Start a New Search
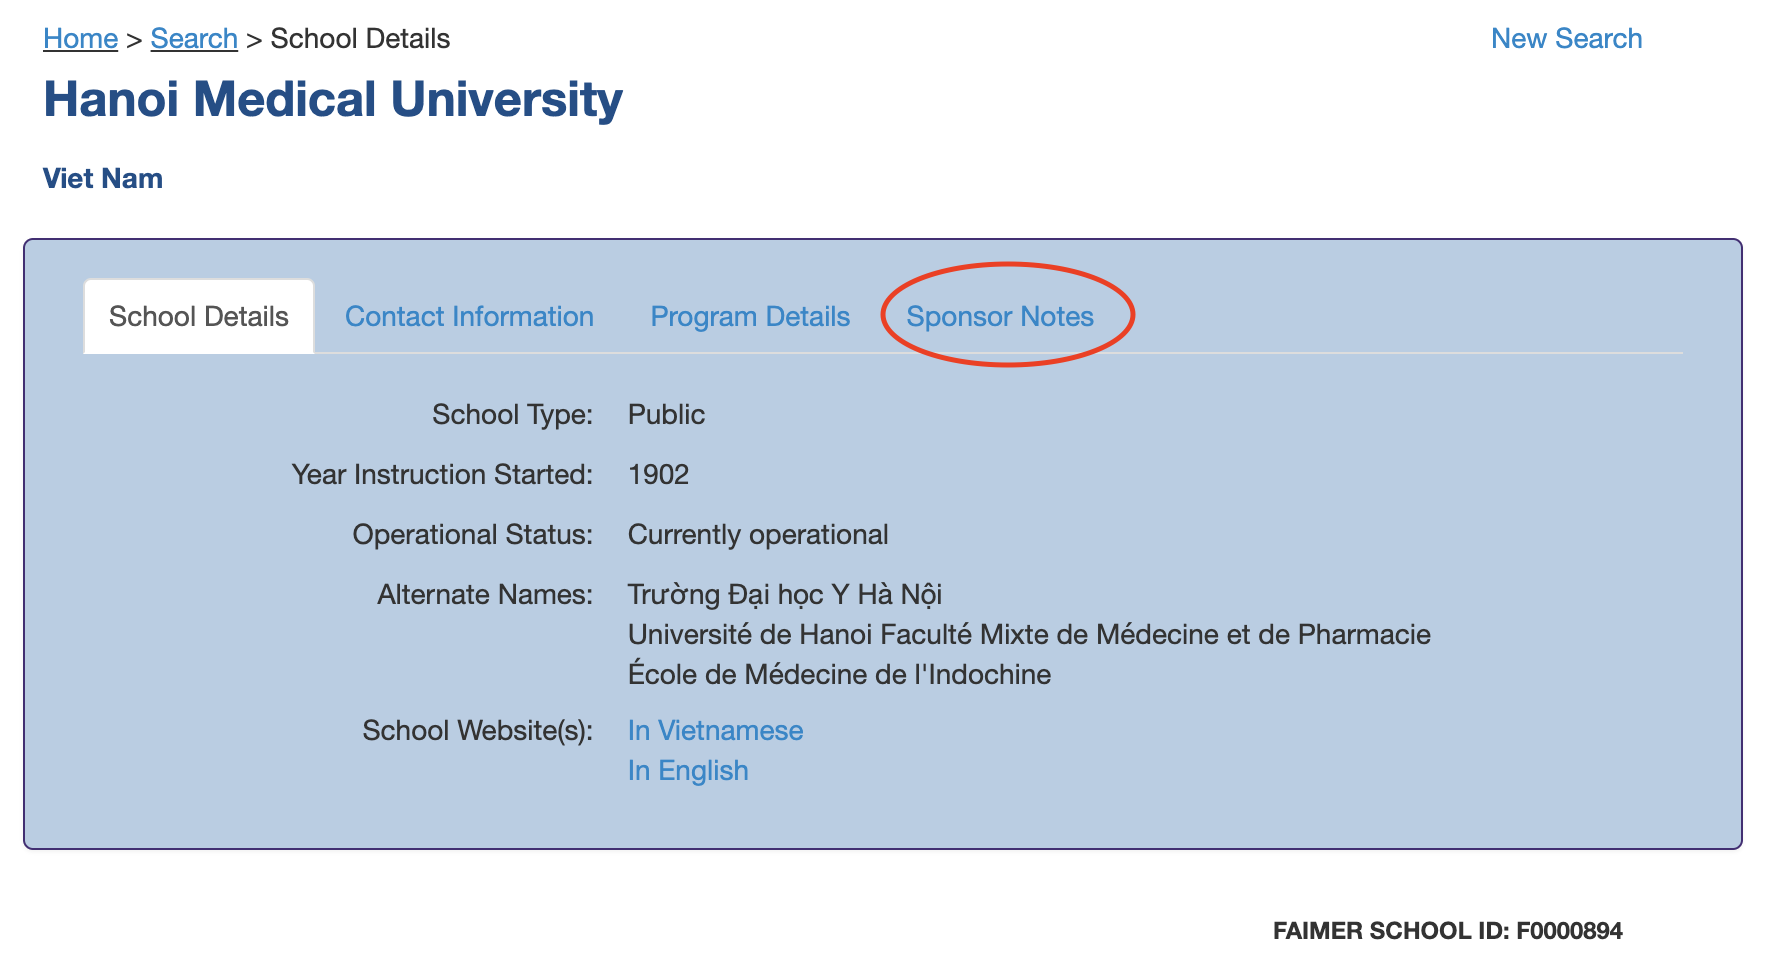Image resolution: width=1766 pixels, height=972 pixels. (1566, 38)
